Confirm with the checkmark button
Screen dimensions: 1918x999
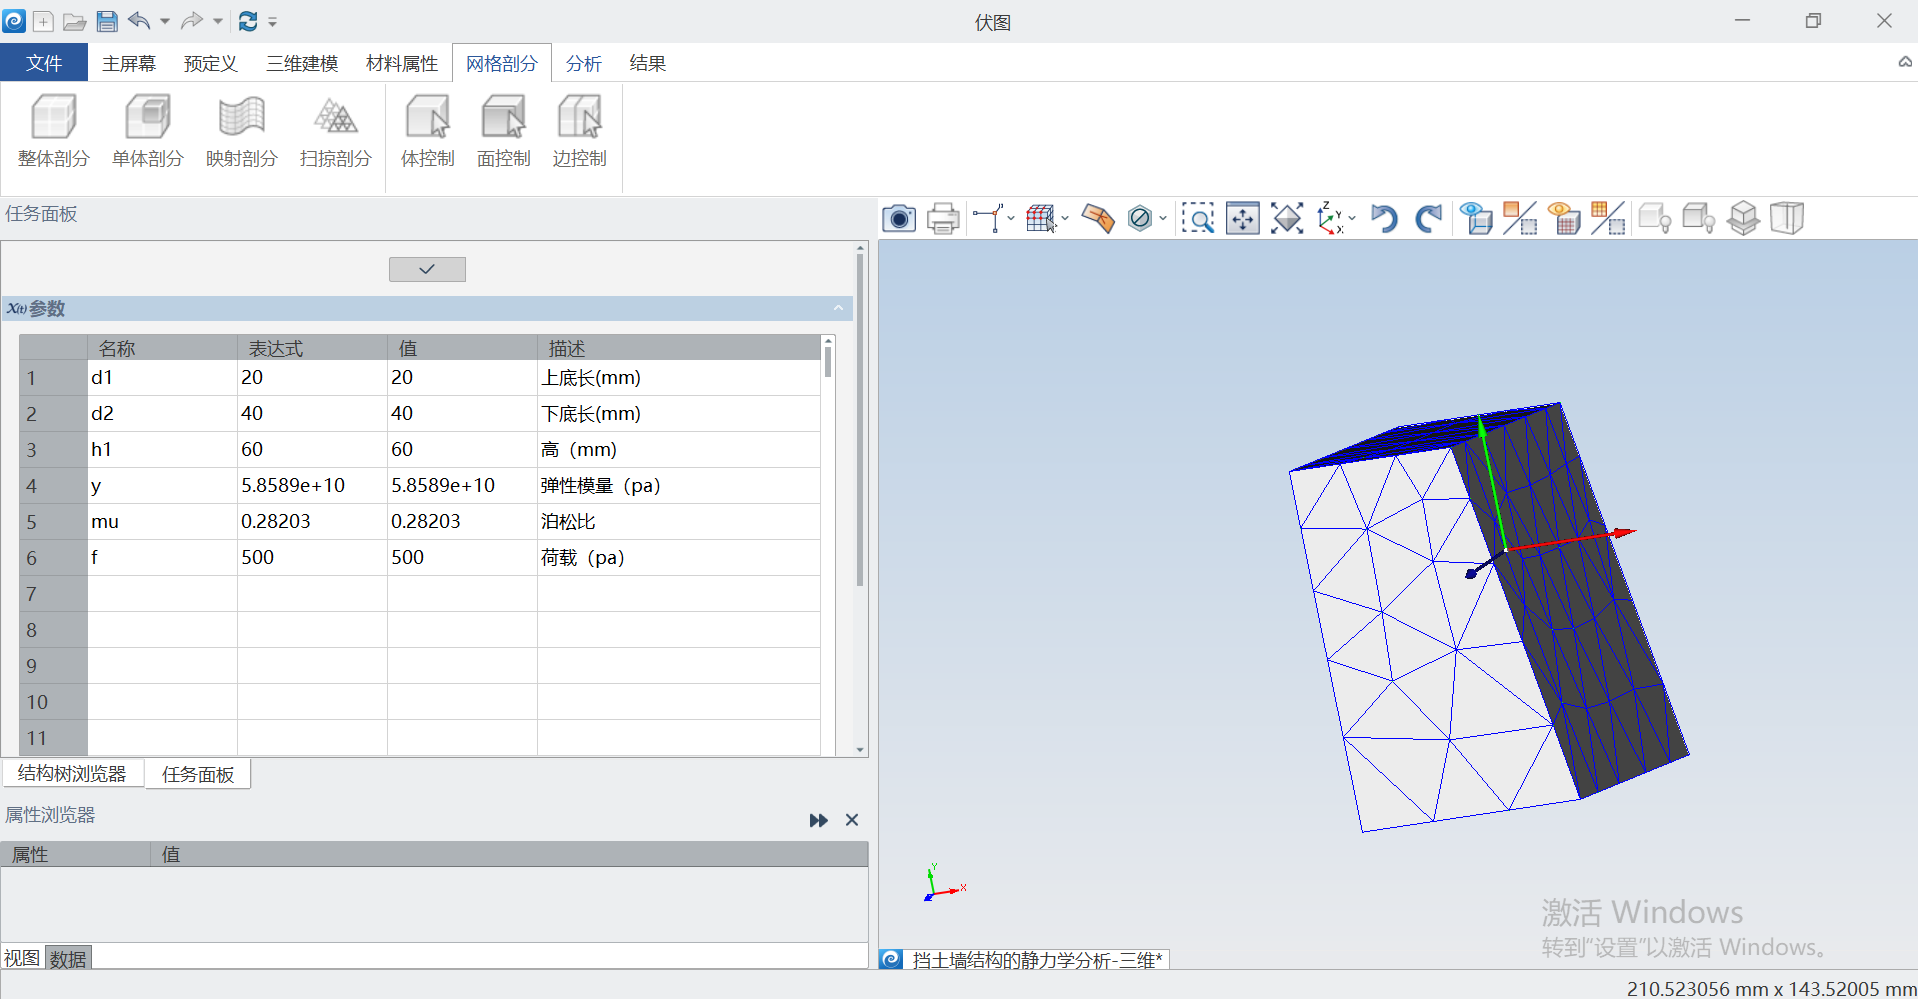(x=427, y=269)
